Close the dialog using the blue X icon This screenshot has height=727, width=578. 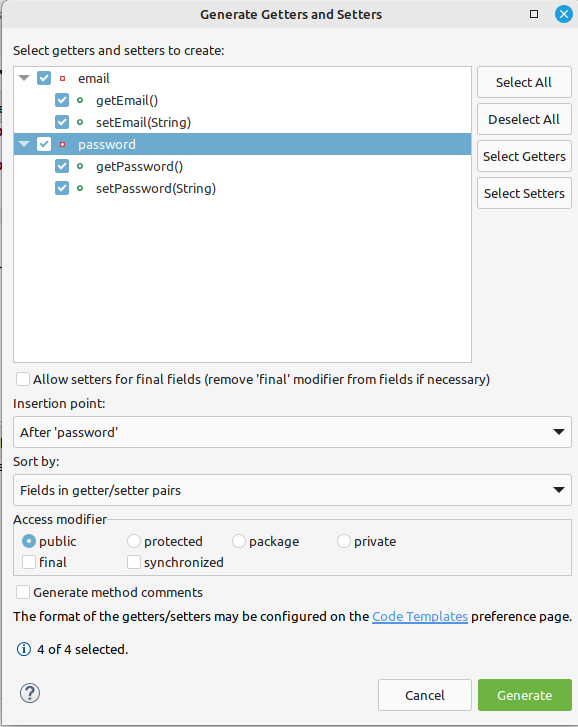click(x=564, y=14)
